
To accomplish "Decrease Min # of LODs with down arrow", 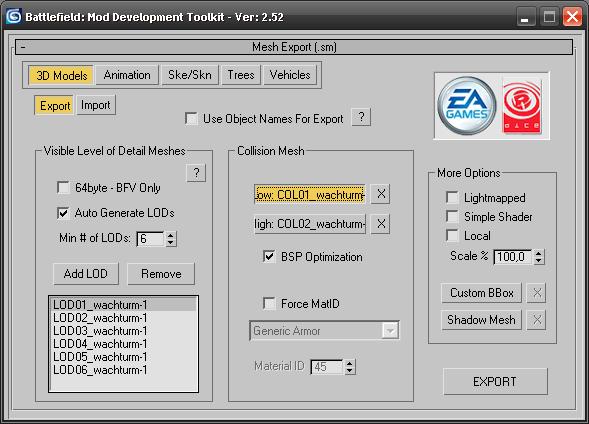I will click(x=171, y=243).
